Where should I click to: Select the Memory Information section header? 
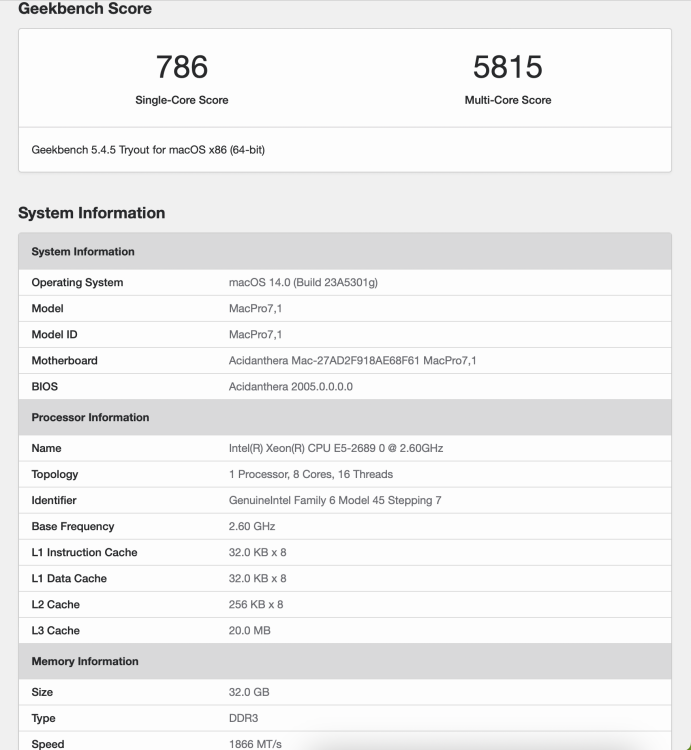pyautogui.click(x=345, y=661)
